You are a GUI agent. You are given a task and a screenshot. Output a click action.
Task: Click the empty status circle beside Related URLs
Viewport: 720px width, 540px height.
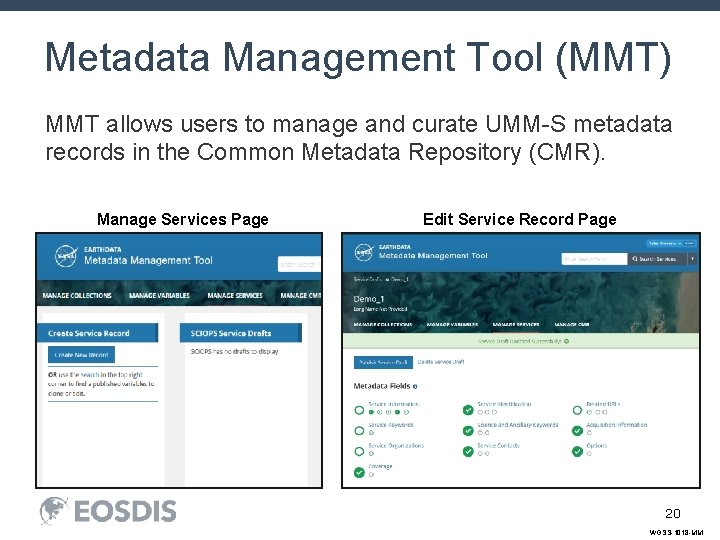tap(577, 410)
